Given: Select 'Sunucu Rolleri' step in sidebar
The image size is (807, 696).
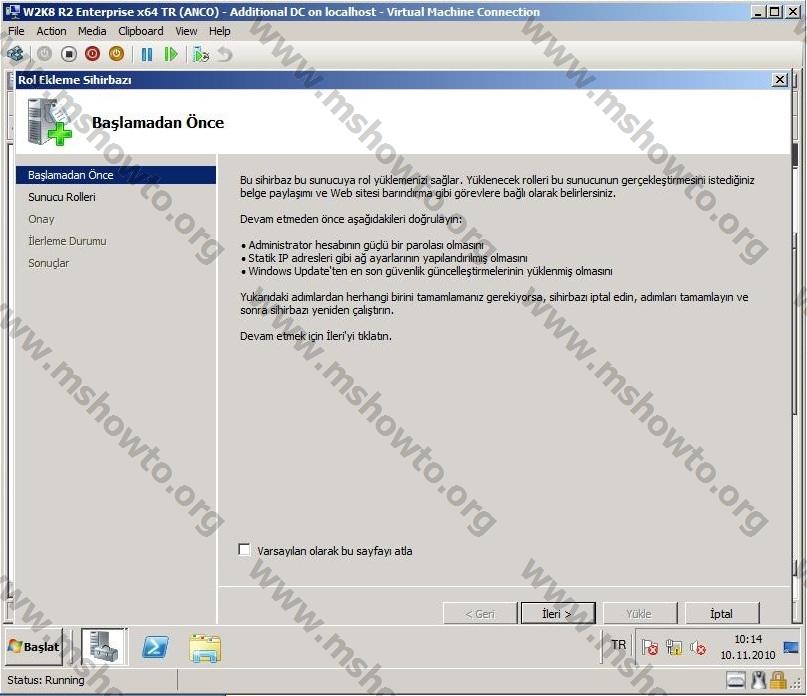Looking at the screenshot, I should point(62,197).
